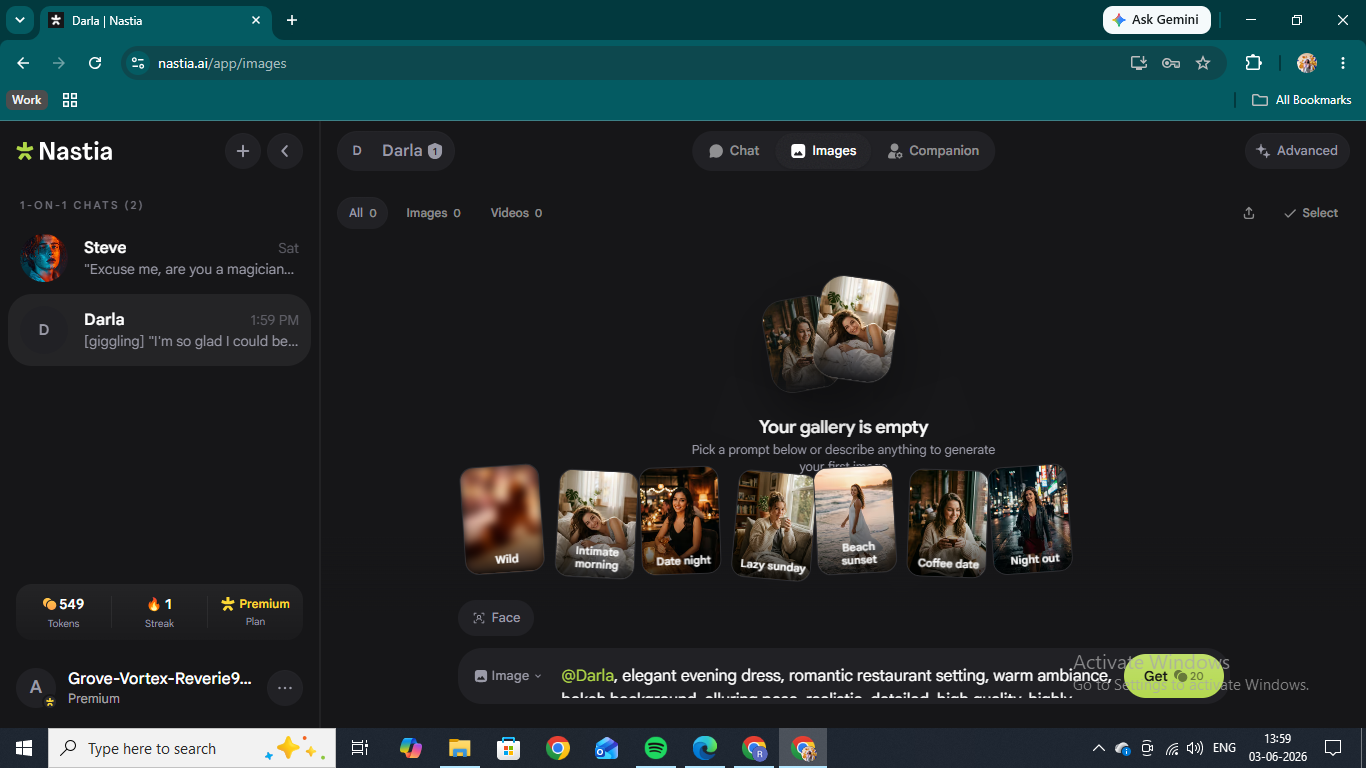Show the All 0 filter
This screenshot has height=768, width=1366.
pos(362,213)
